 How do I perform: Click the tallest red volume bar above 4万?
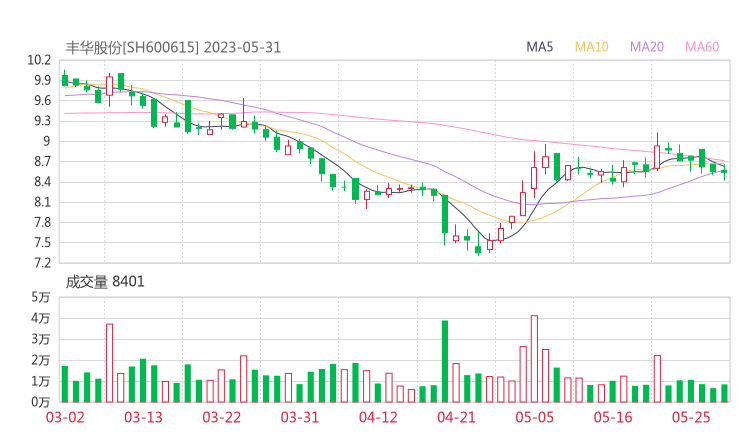coord(534,359)
